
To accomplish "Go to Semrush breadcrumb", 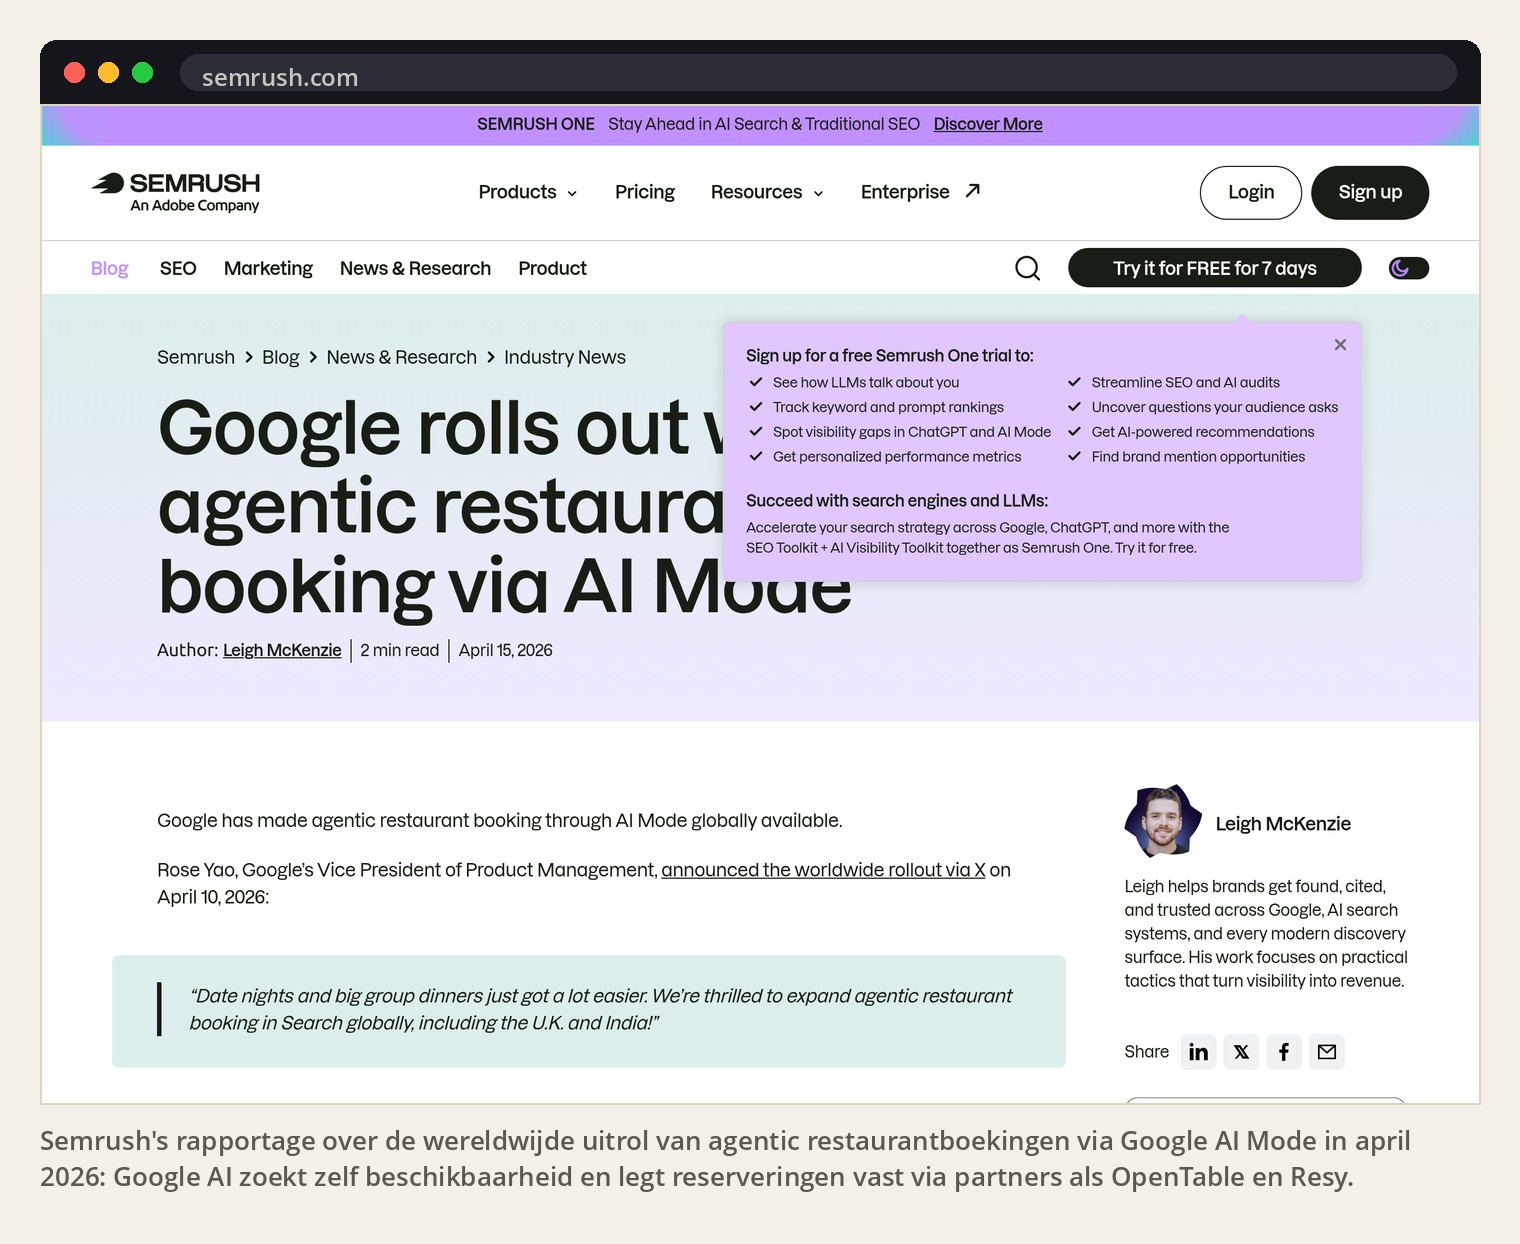I will point(196,357).
